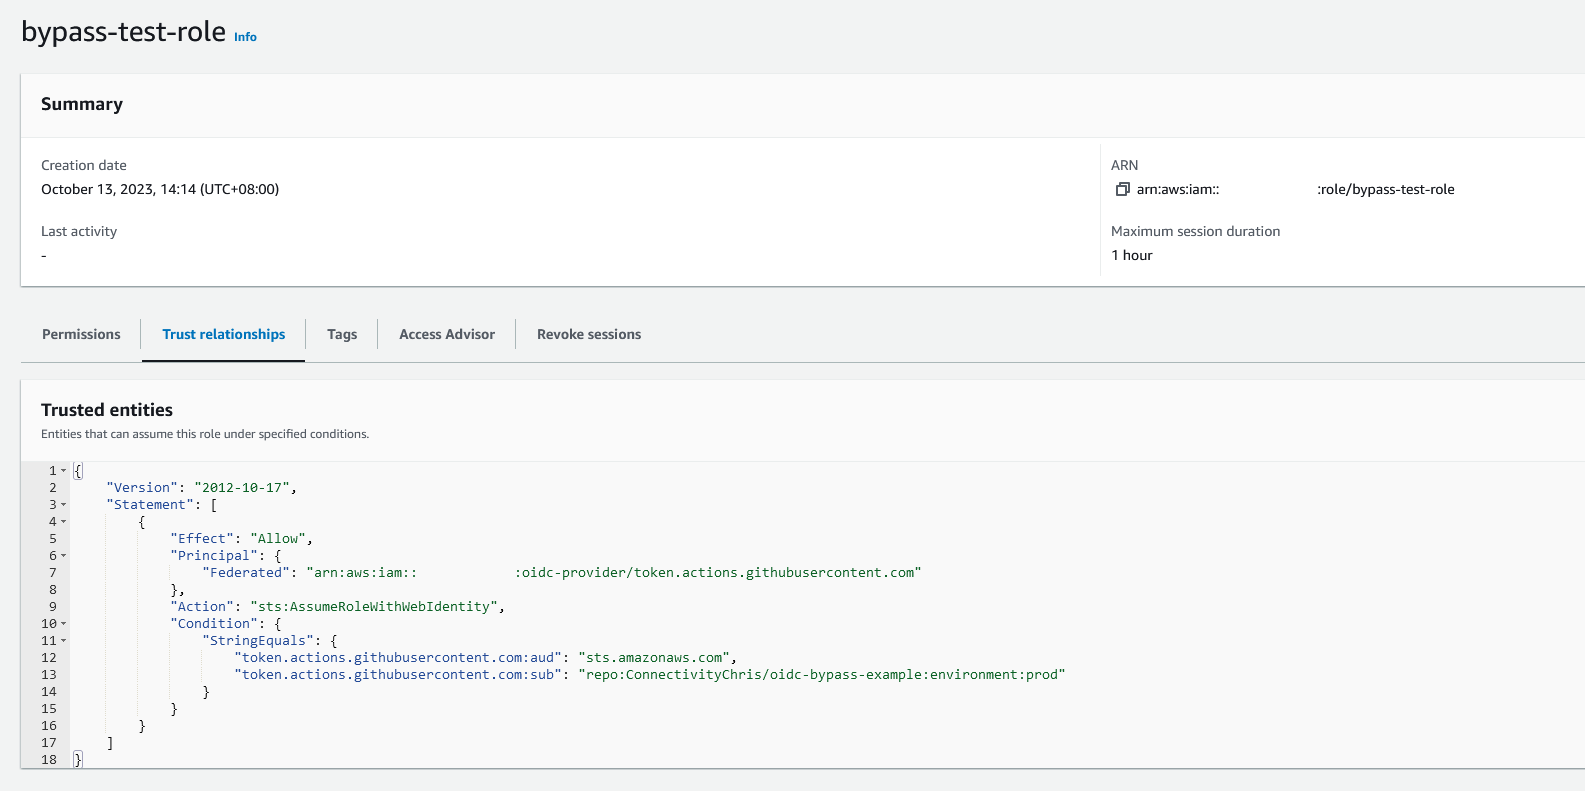Fold the statement object at line 4

click(64, 521)
